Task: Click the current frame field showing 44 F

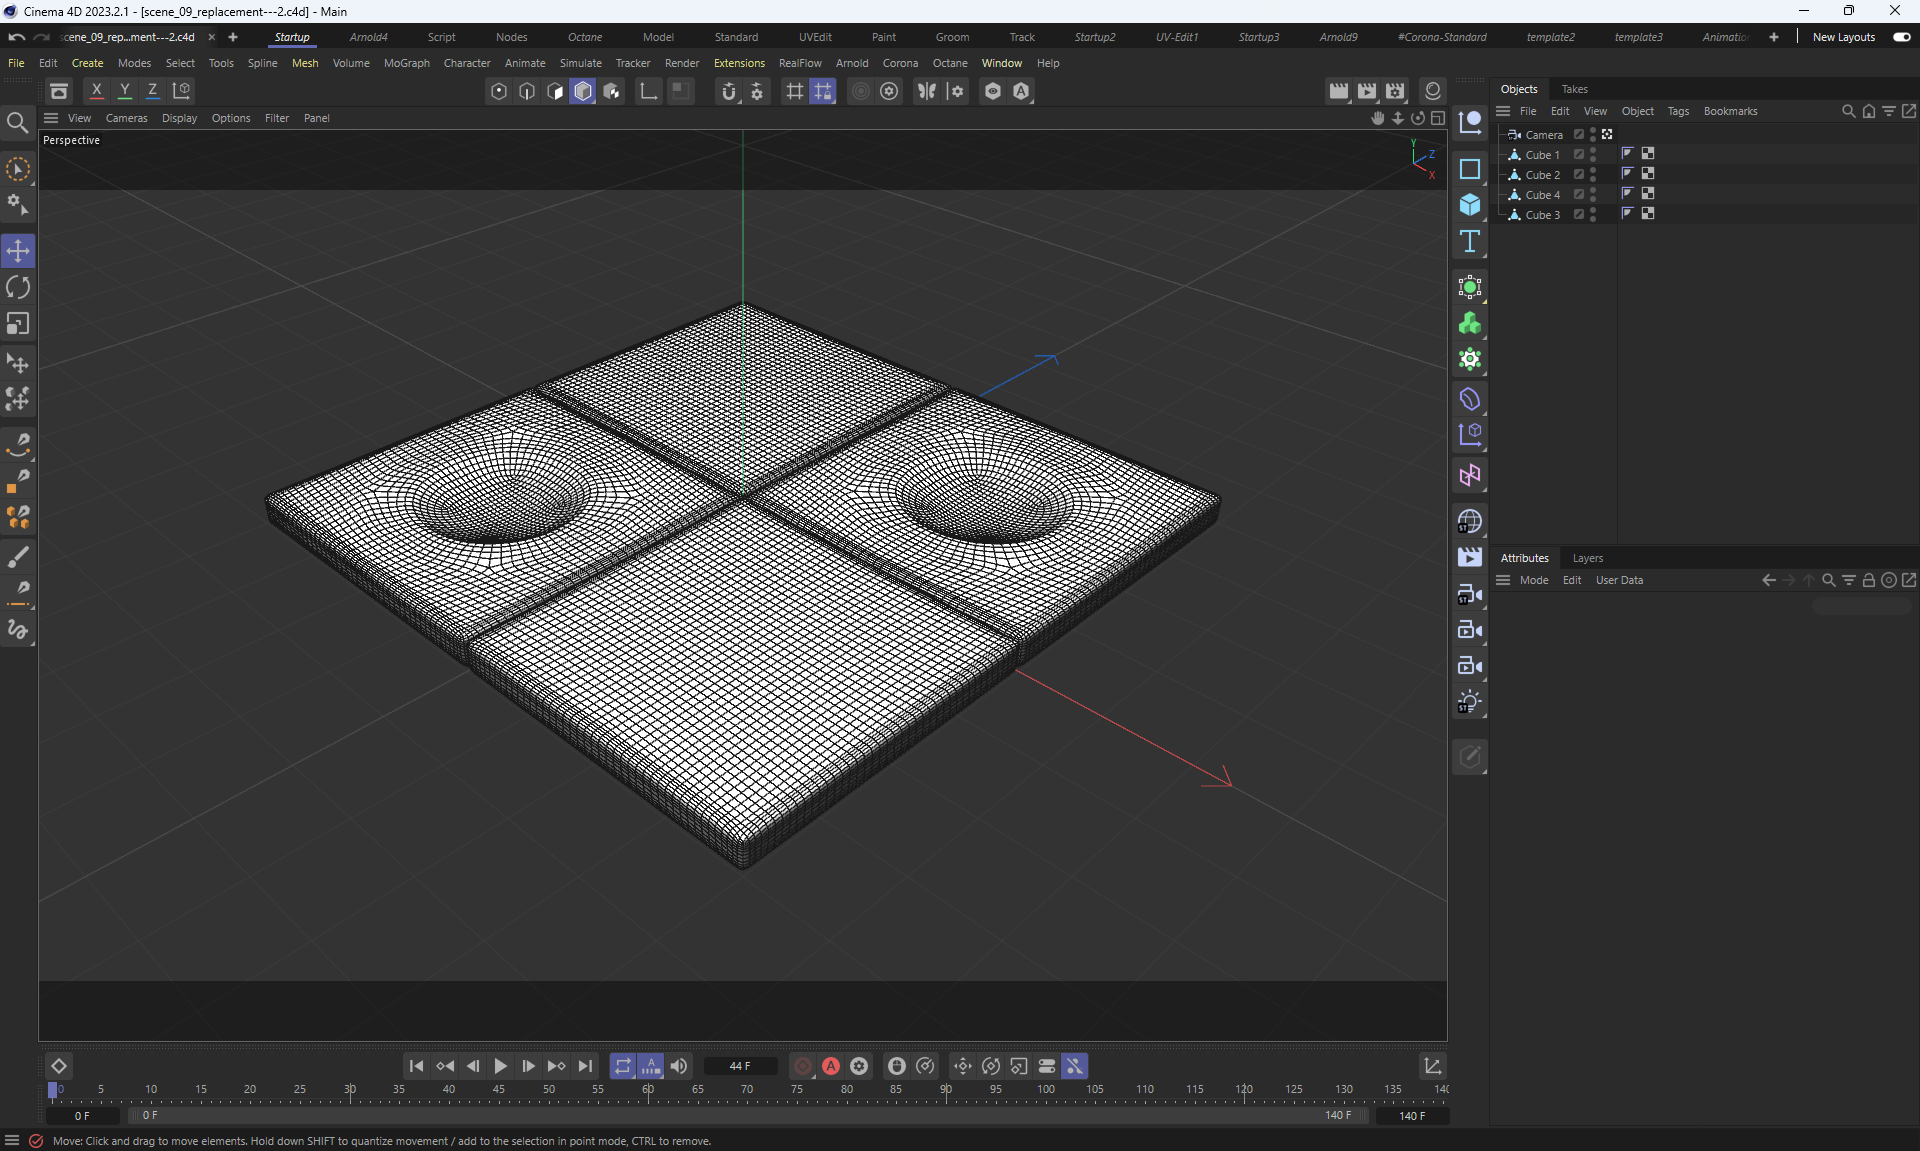Action: coord(740,1066)
